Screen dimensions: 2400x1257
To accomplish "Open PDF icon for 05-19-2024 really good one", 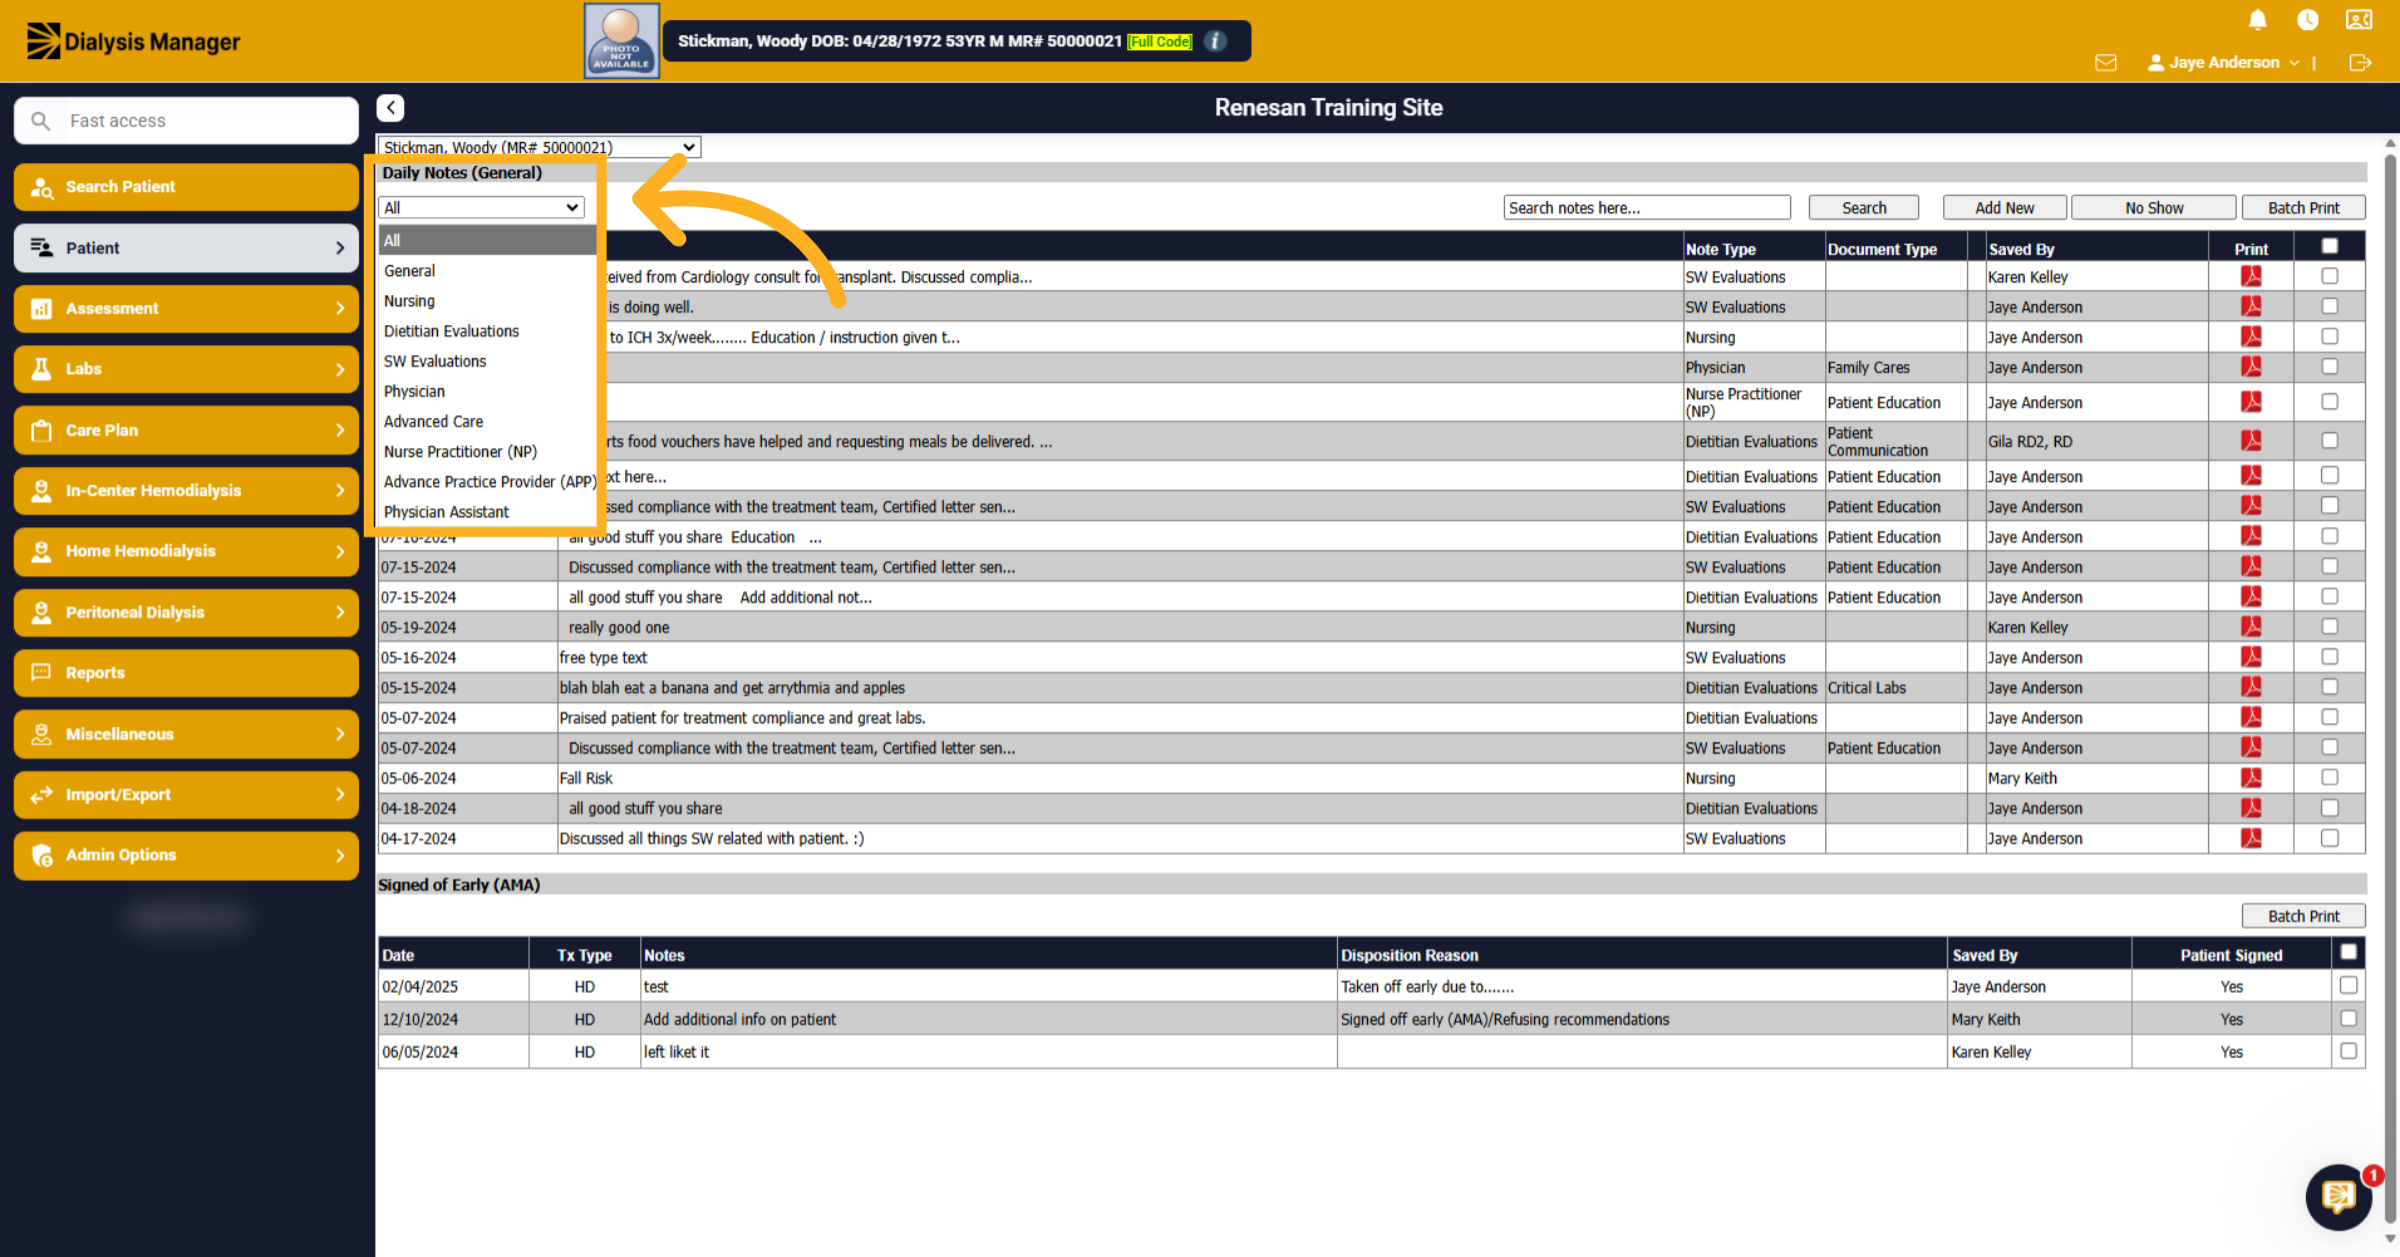I will [x=2251, y=627].
